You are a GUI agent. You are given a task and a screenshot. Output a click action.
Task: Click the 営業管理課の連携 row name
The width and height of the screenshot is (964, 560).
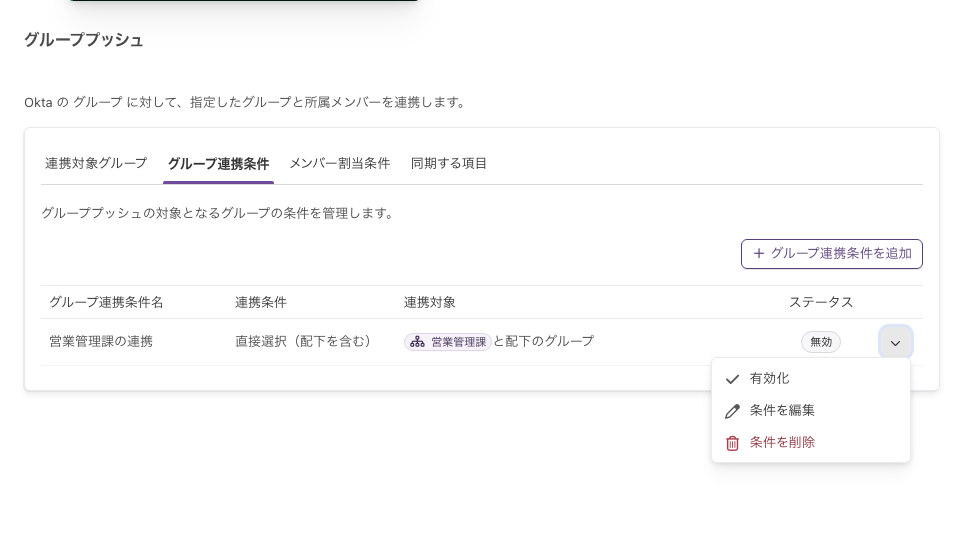pyautogui.click(x=101, y=341)
